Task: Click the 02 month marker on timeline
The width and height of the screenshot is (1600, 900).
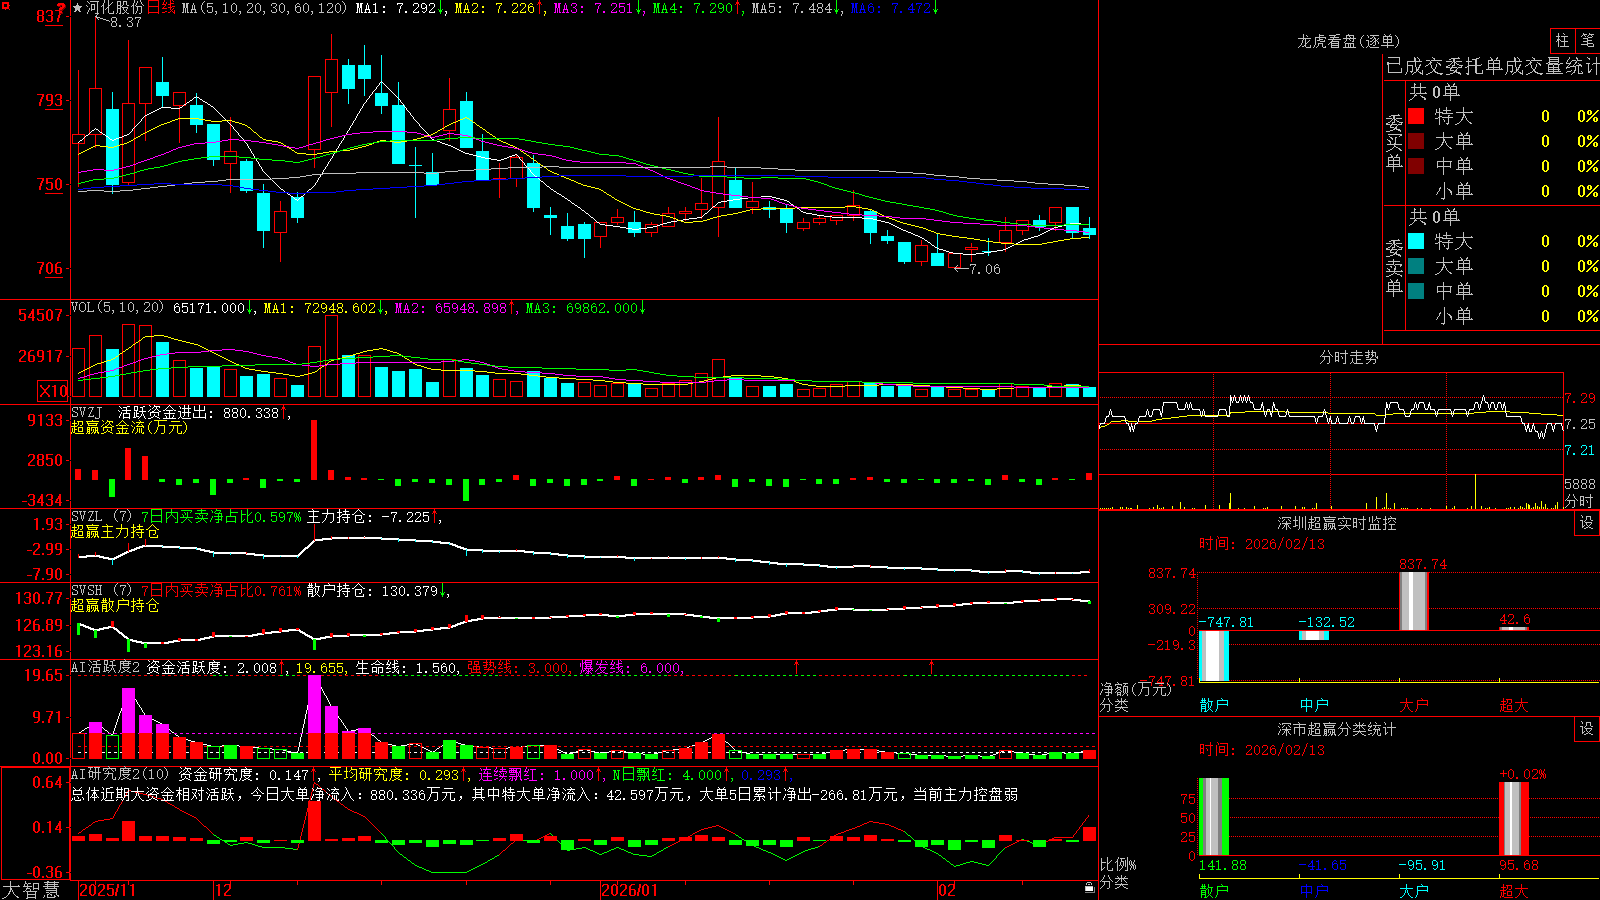Action: coord(947,890)
